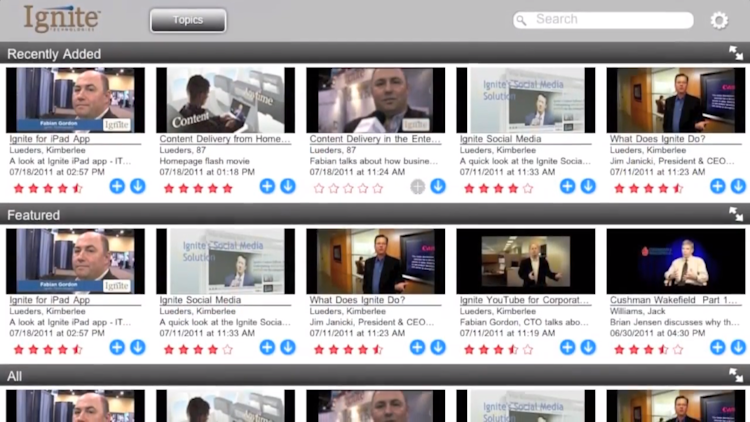Rate Cushman Wakefield Part 1 five stars
The width and height of the screenshot is (750, 422).
pos(678,350)
